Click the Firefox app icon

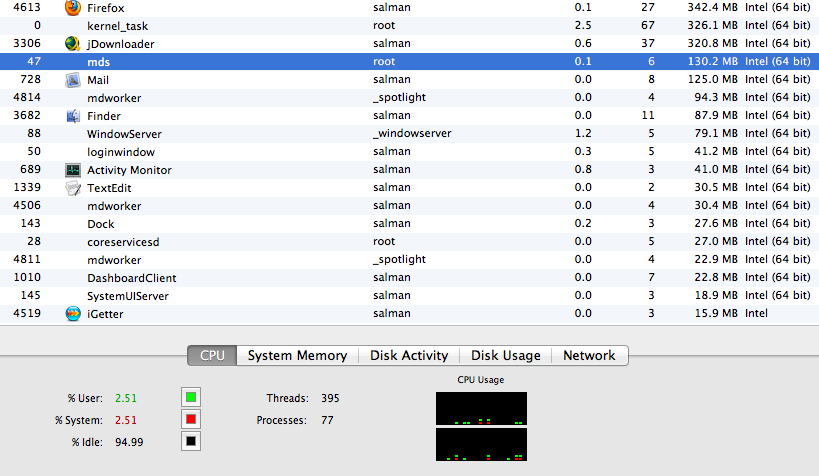pos(73,7)
